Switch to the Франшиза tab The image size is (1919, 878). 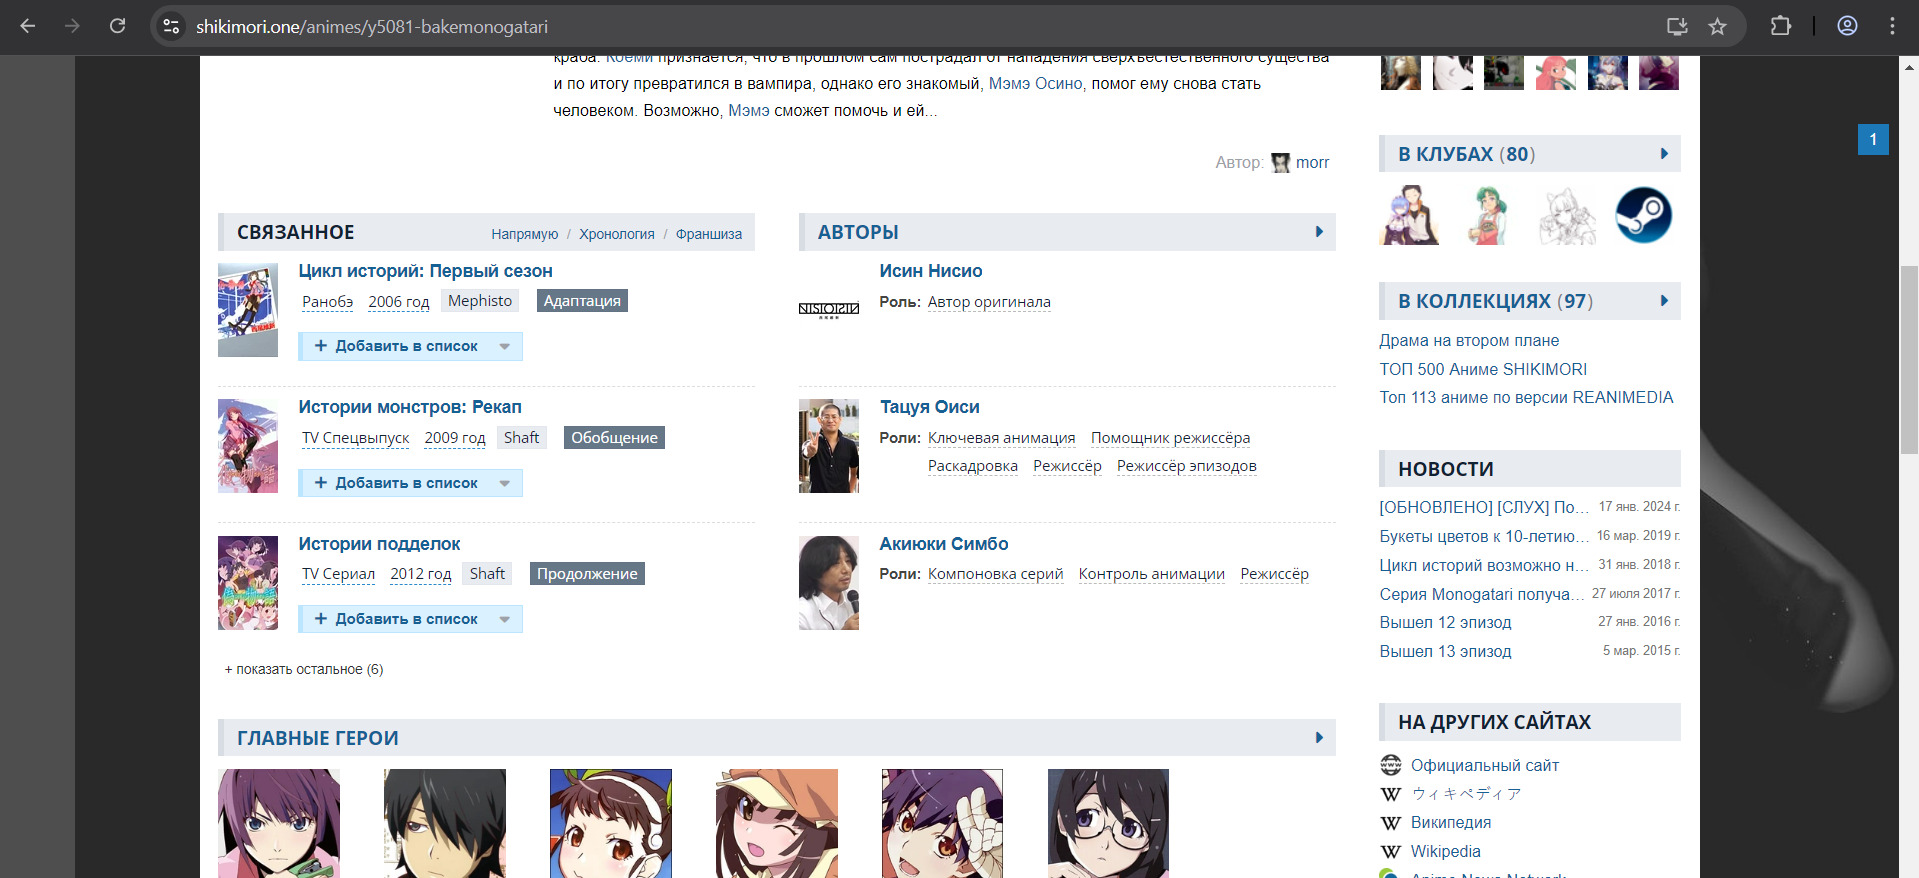coord(708,234)
